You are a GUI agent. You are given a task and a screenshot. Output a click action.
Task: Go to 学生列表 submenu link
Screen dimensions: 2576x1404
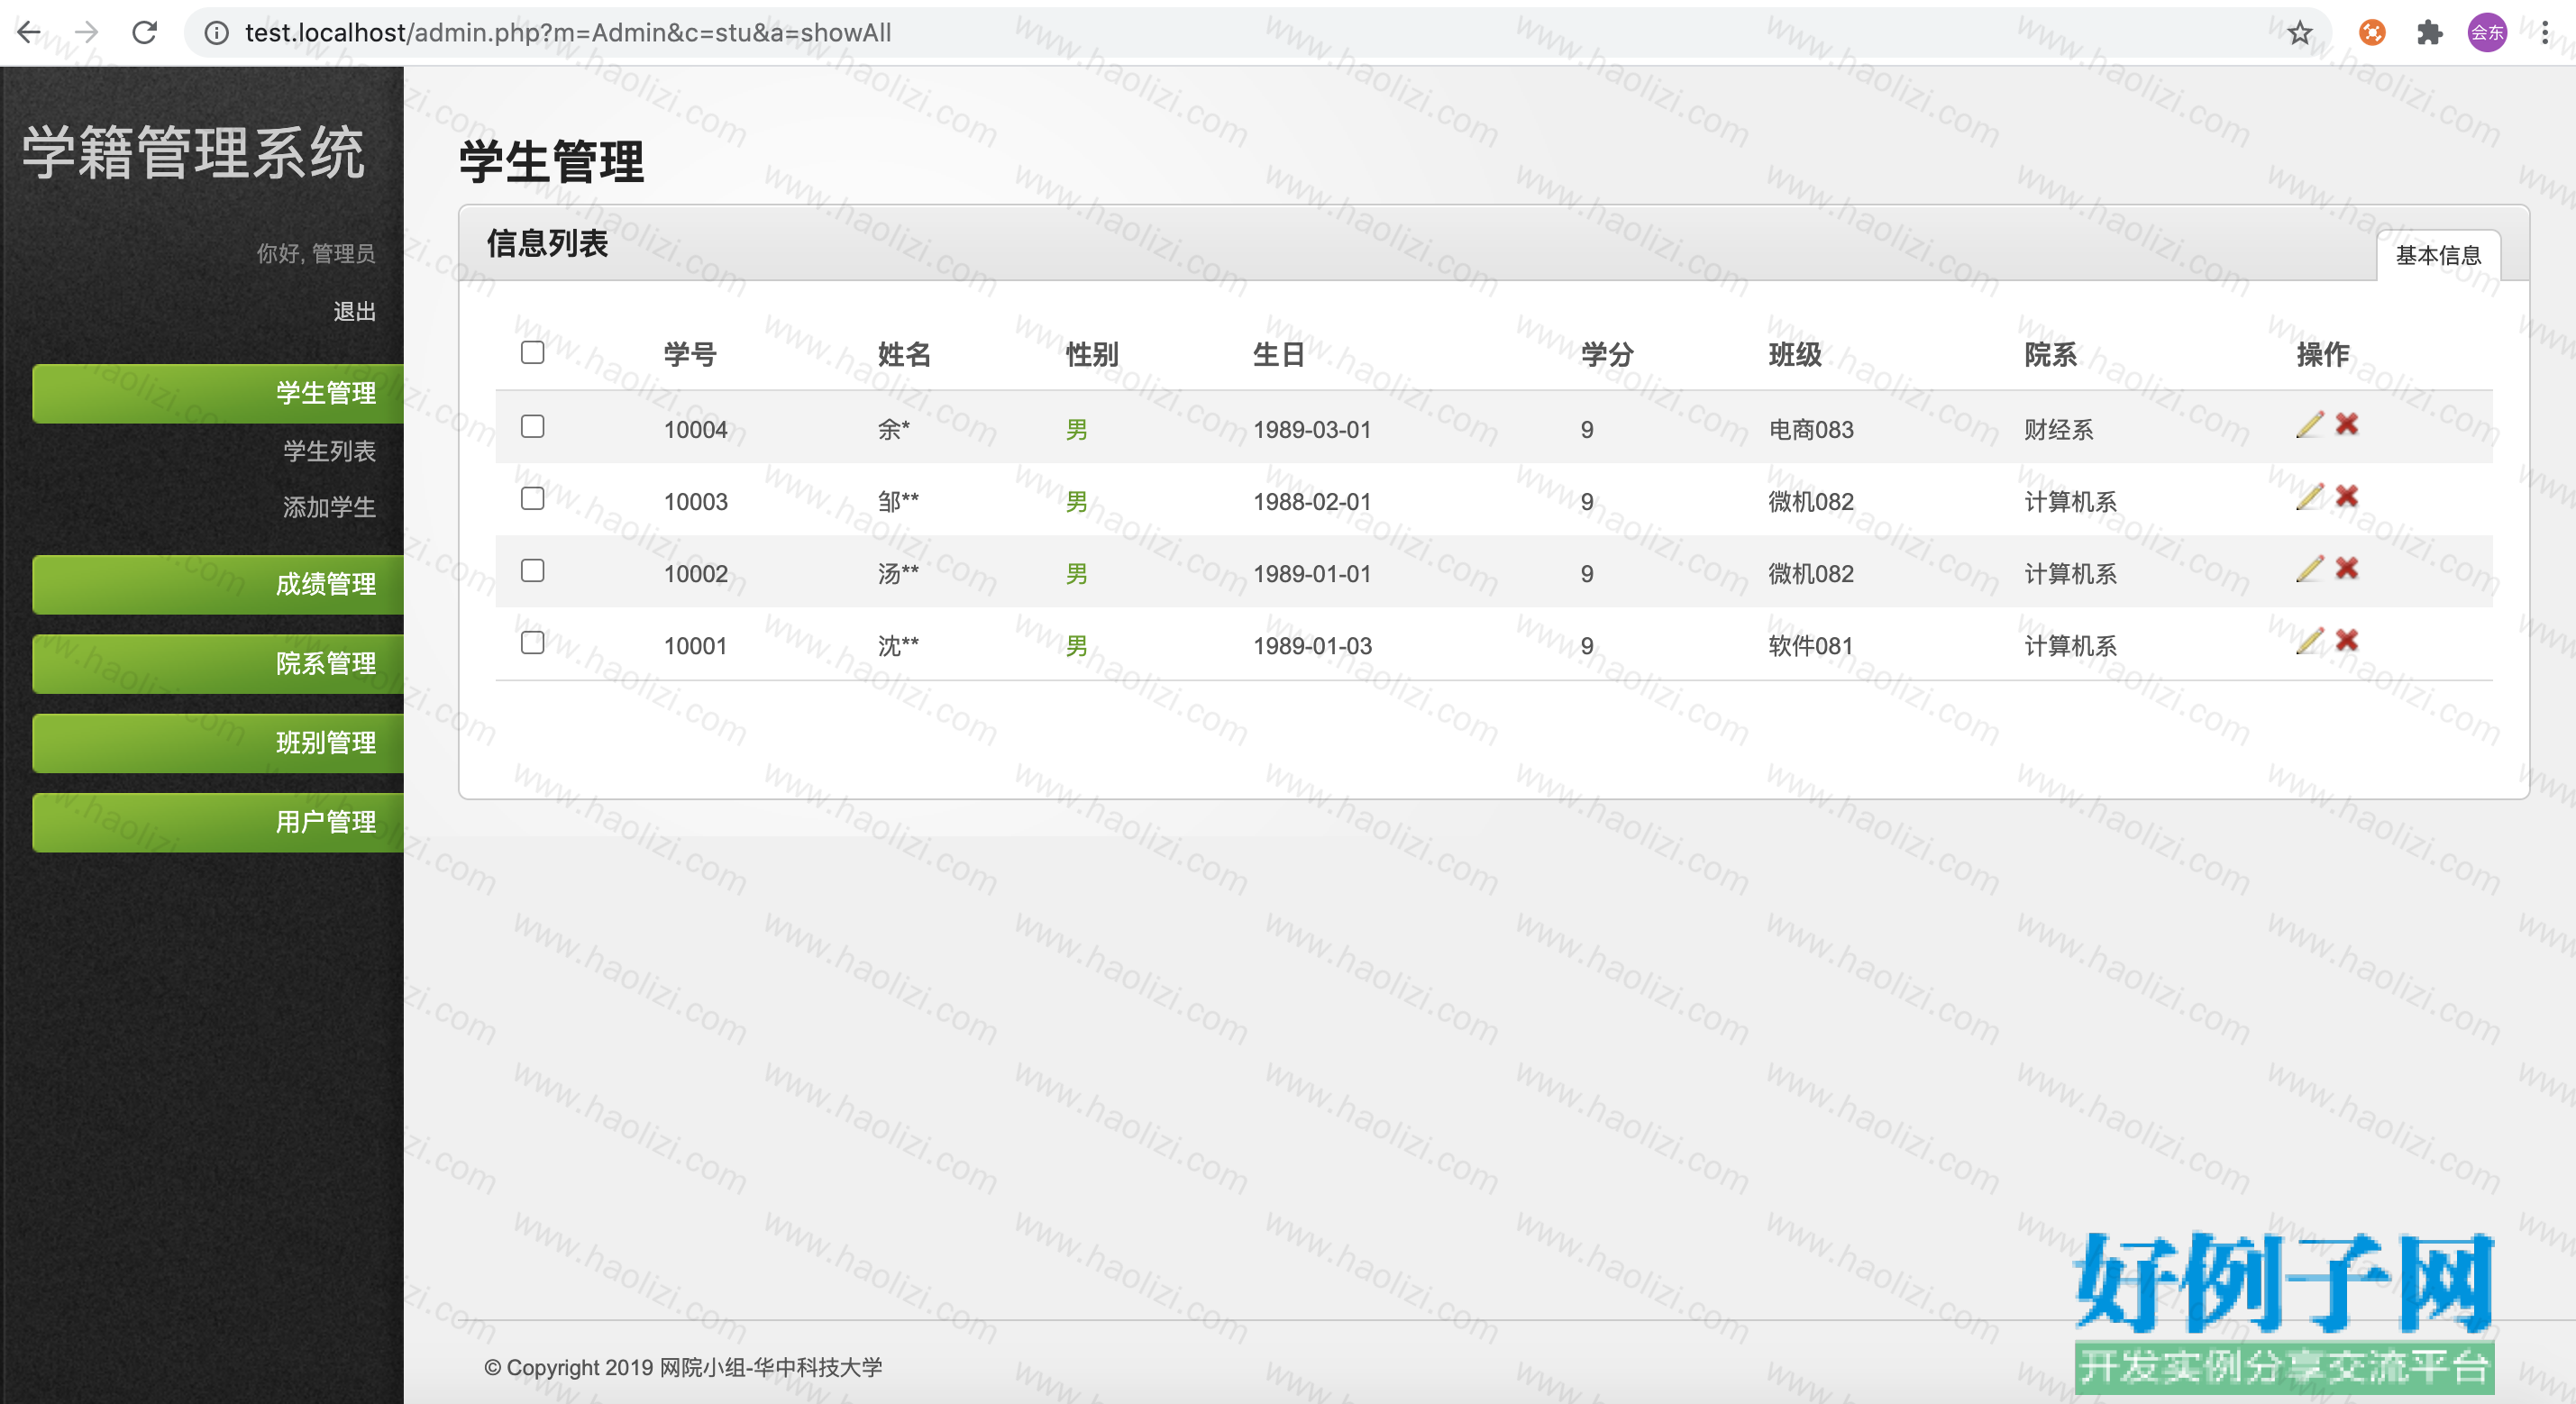[x=329, y=451]
